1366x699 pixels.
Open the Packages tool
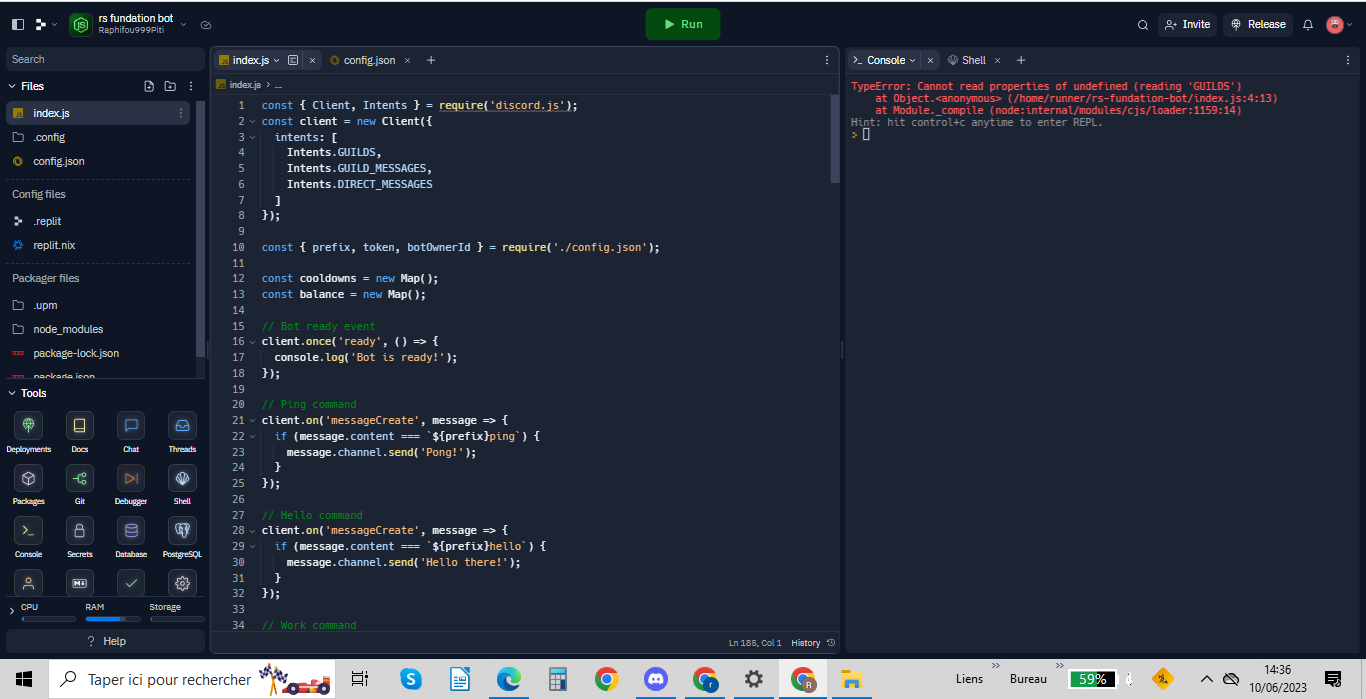28,478
